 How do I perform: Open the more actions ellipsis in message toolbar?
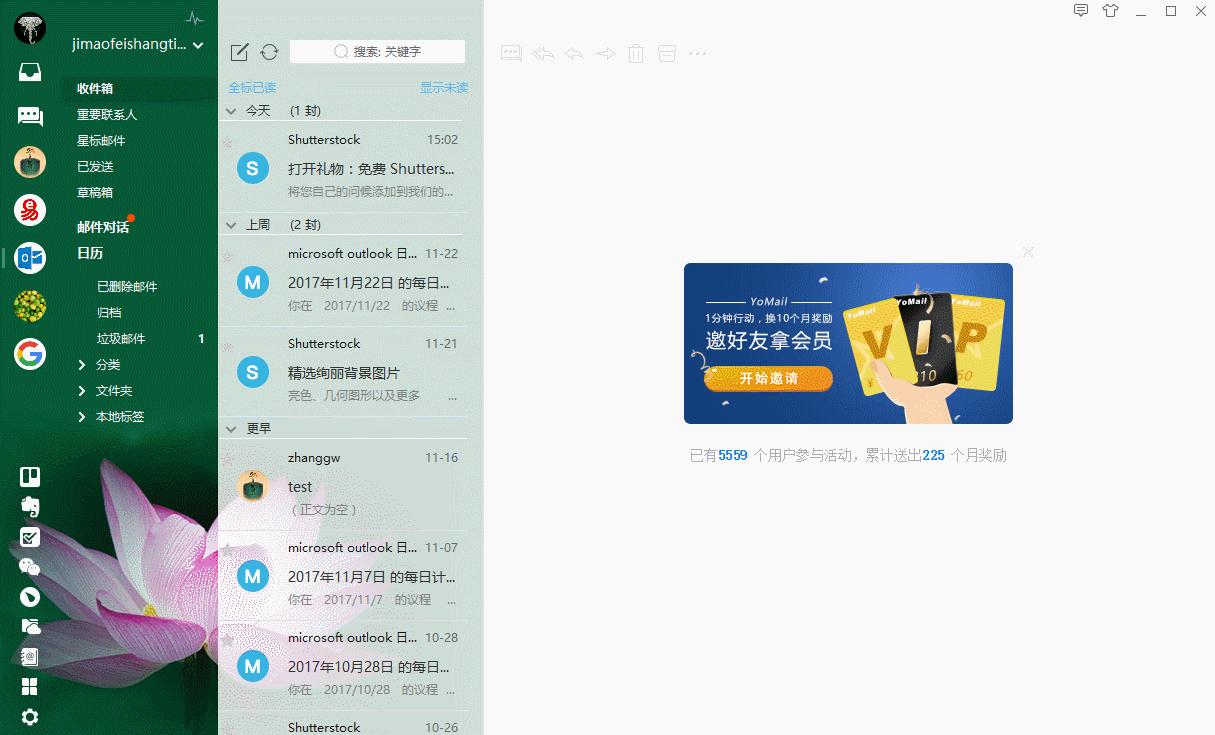(x=698, y=53)
